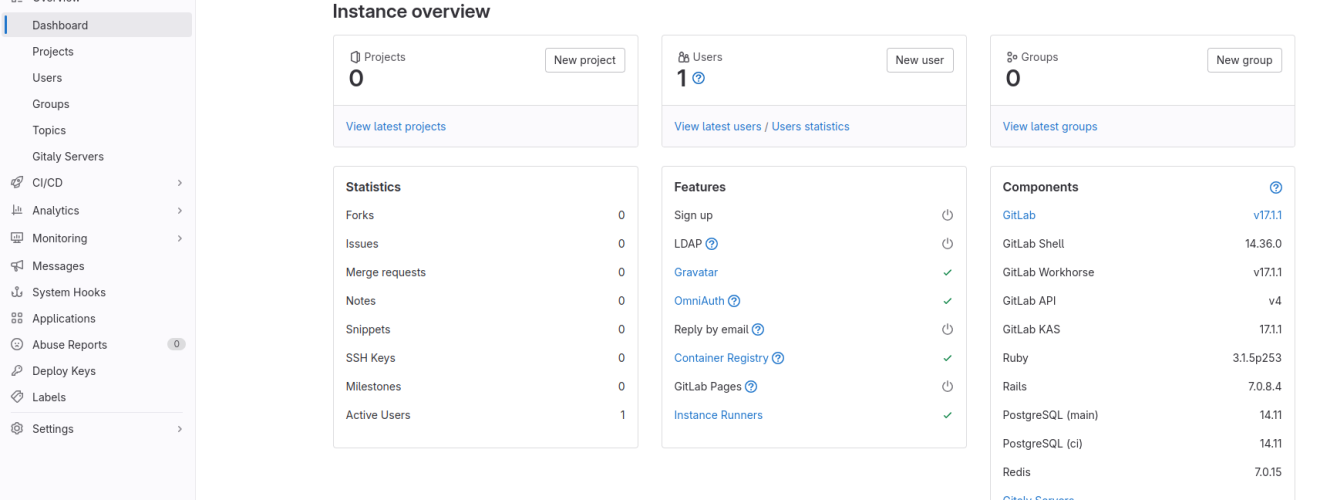The image size is (1320, 500).
Task: Click the New group button
Action: [1244, 60]
